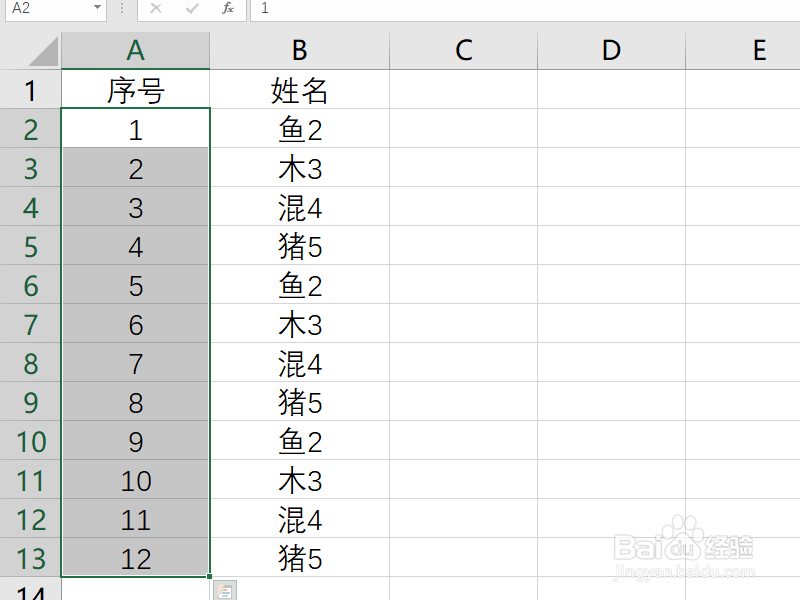The width and height of the screenshot is (800, 600).
Task: Click cell A12 with value 11
Action: 135,519
